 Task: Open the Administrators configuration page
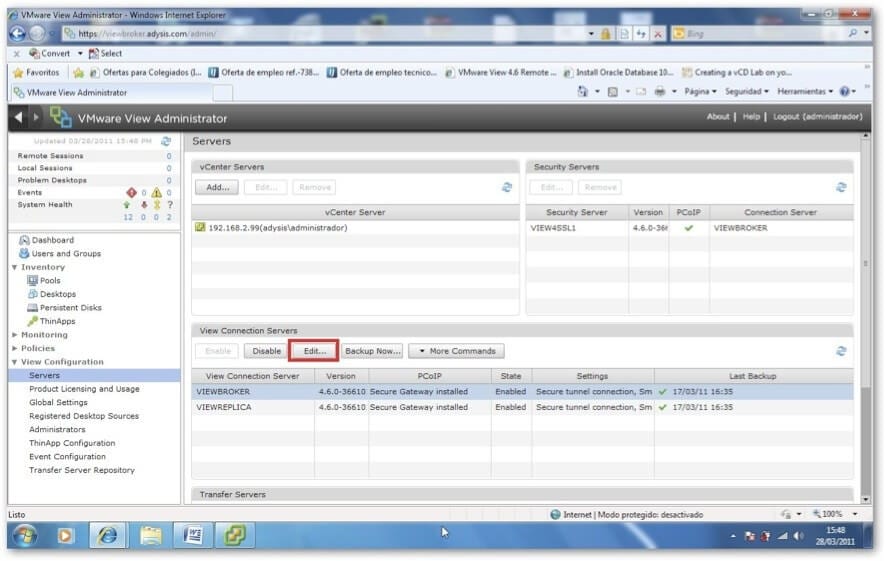coord(57,430)
